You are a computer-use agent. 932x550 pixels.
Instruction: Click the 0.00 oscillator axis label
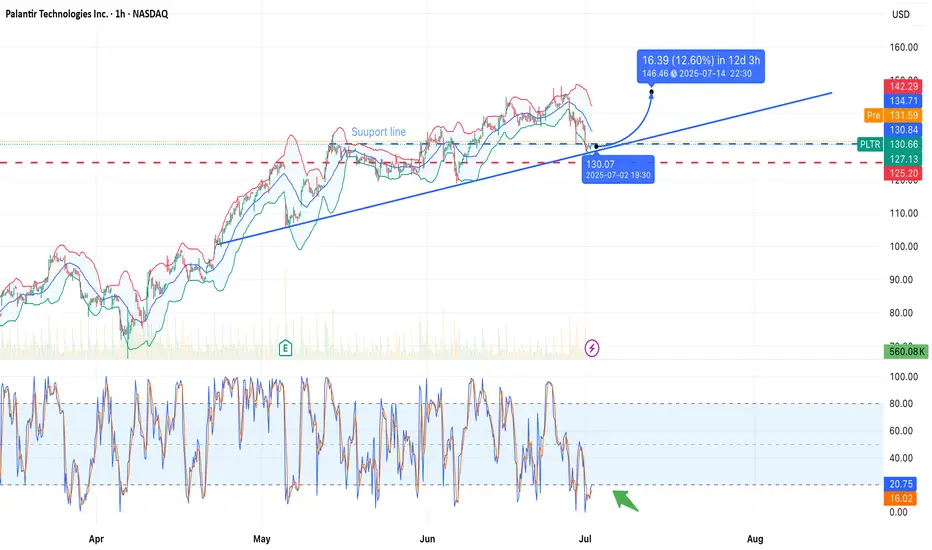pos(898,512)
